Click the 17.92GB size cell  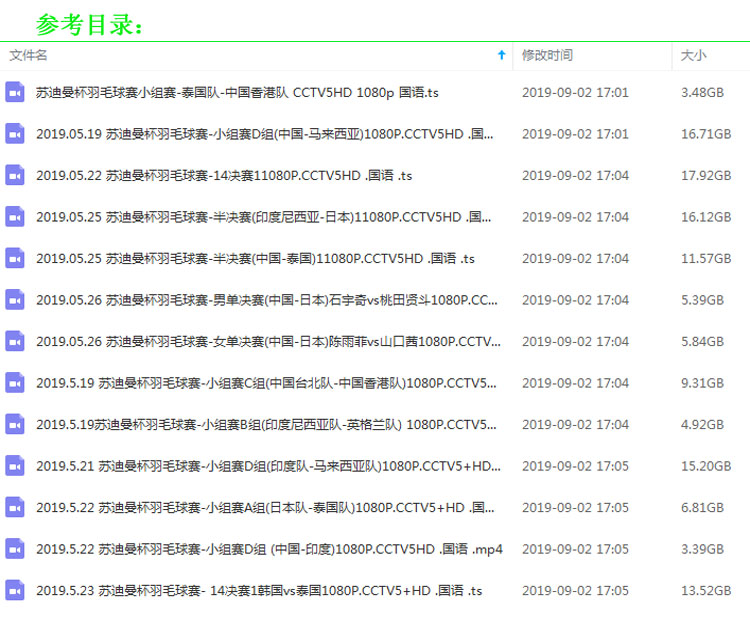[705, 175]
